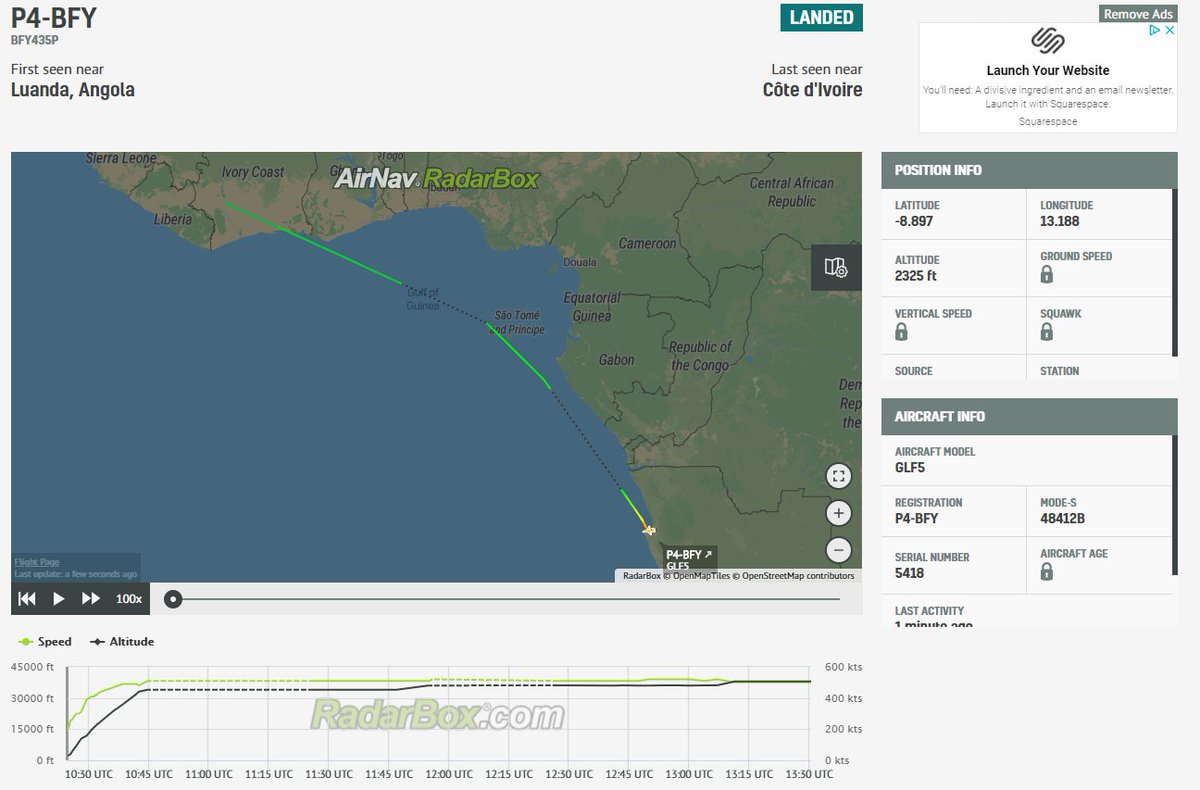Click the Launch Your Website ad headline
The height and width of the screenshot is (790, 1200).
(1048, 70)
